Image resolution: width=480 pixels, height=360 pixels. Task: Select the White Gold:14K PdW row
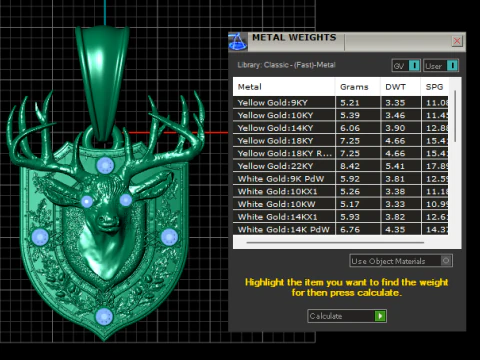click(341, 229)
